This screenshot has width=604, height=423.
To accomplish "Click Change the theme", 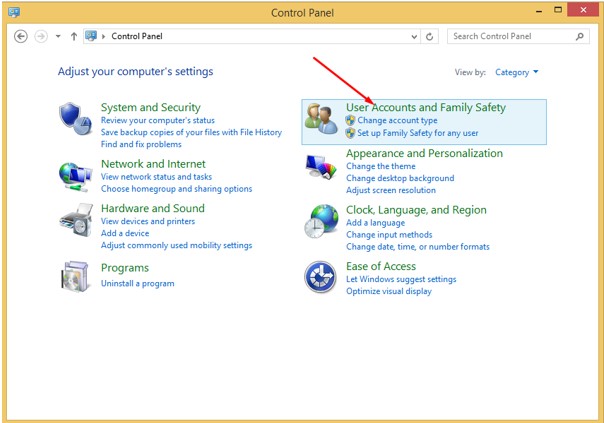I will coord(381,166).
